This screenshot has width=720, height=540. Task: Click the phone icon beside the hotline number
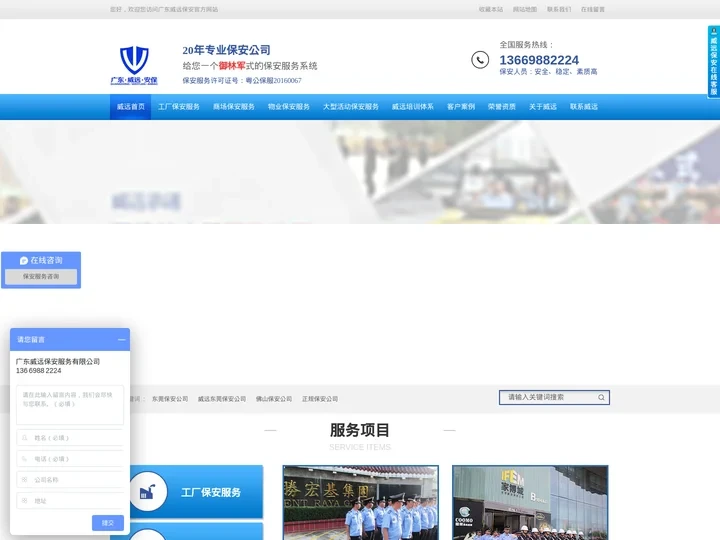(480, 60)
